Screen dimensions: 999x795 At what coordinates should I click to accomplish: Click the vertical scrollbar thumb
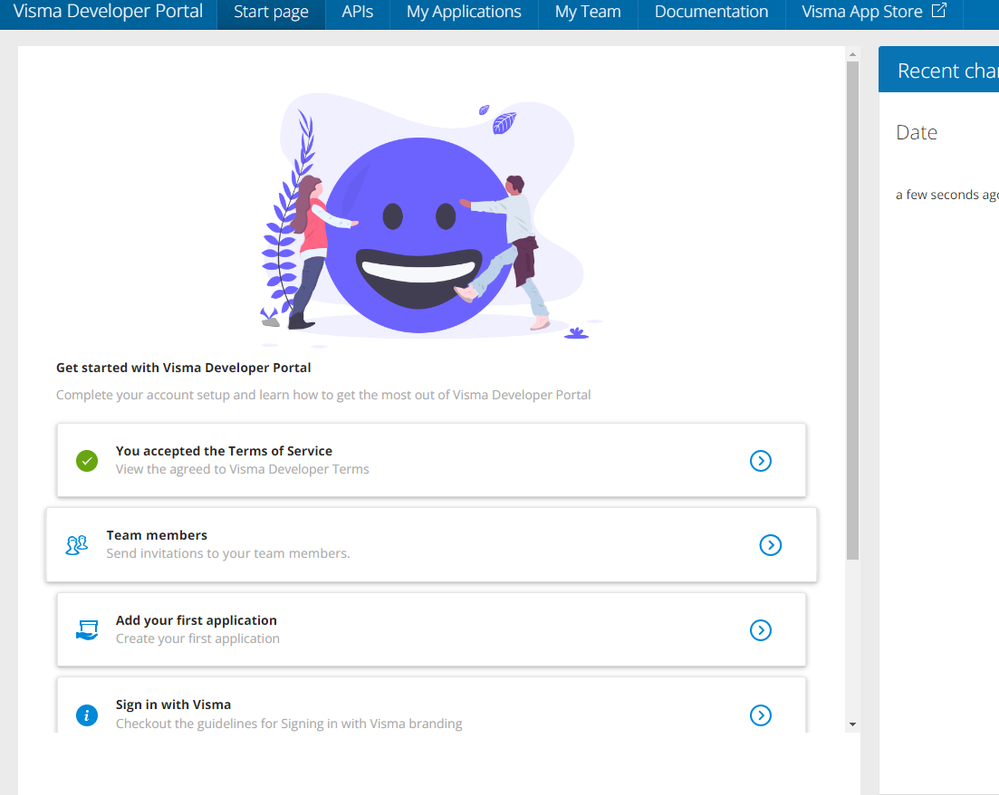pos(852,310)
